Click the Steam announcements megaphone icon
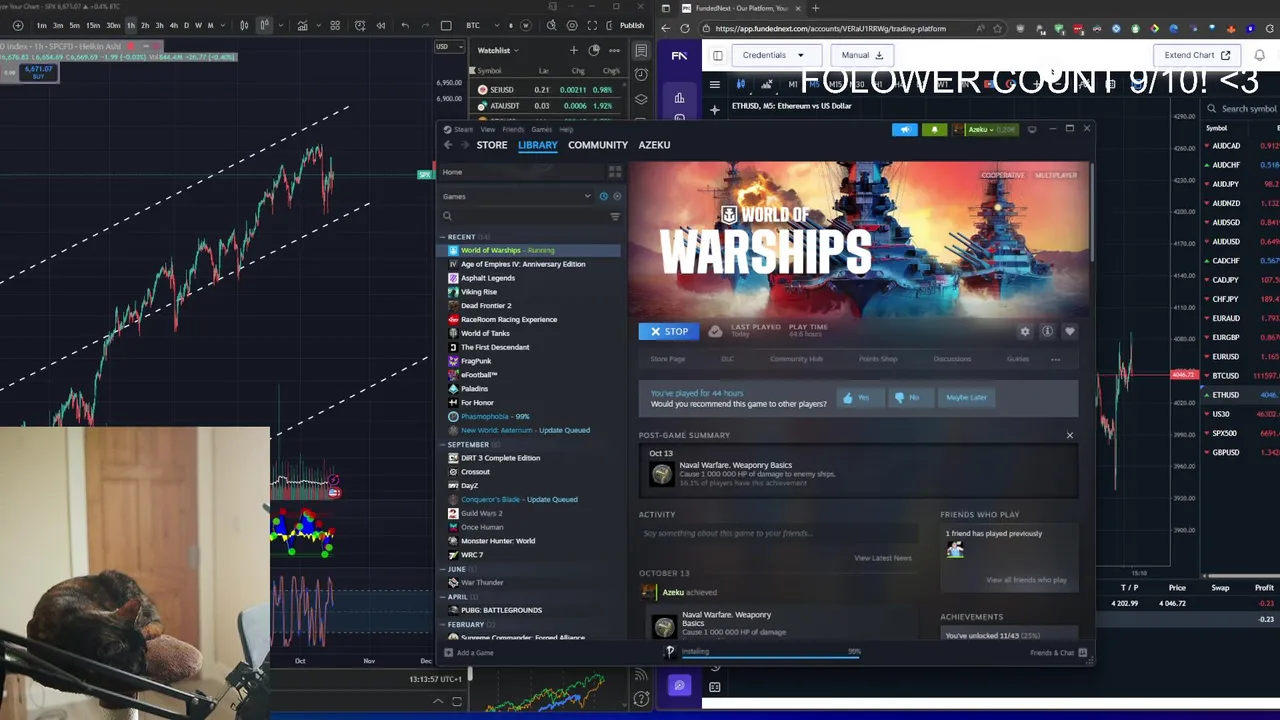The image size is (1280, 720). click(904, 129)
